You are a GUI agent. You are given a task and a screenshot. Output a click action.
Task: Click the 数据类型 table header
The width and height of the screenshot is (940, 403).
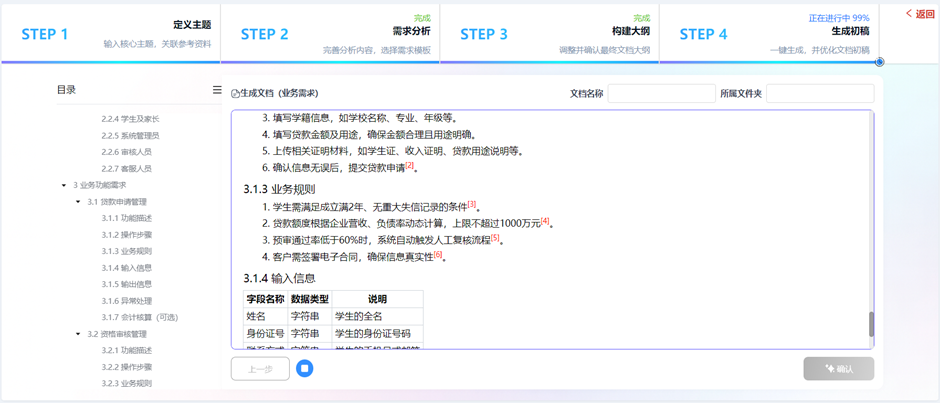[309, 299]
